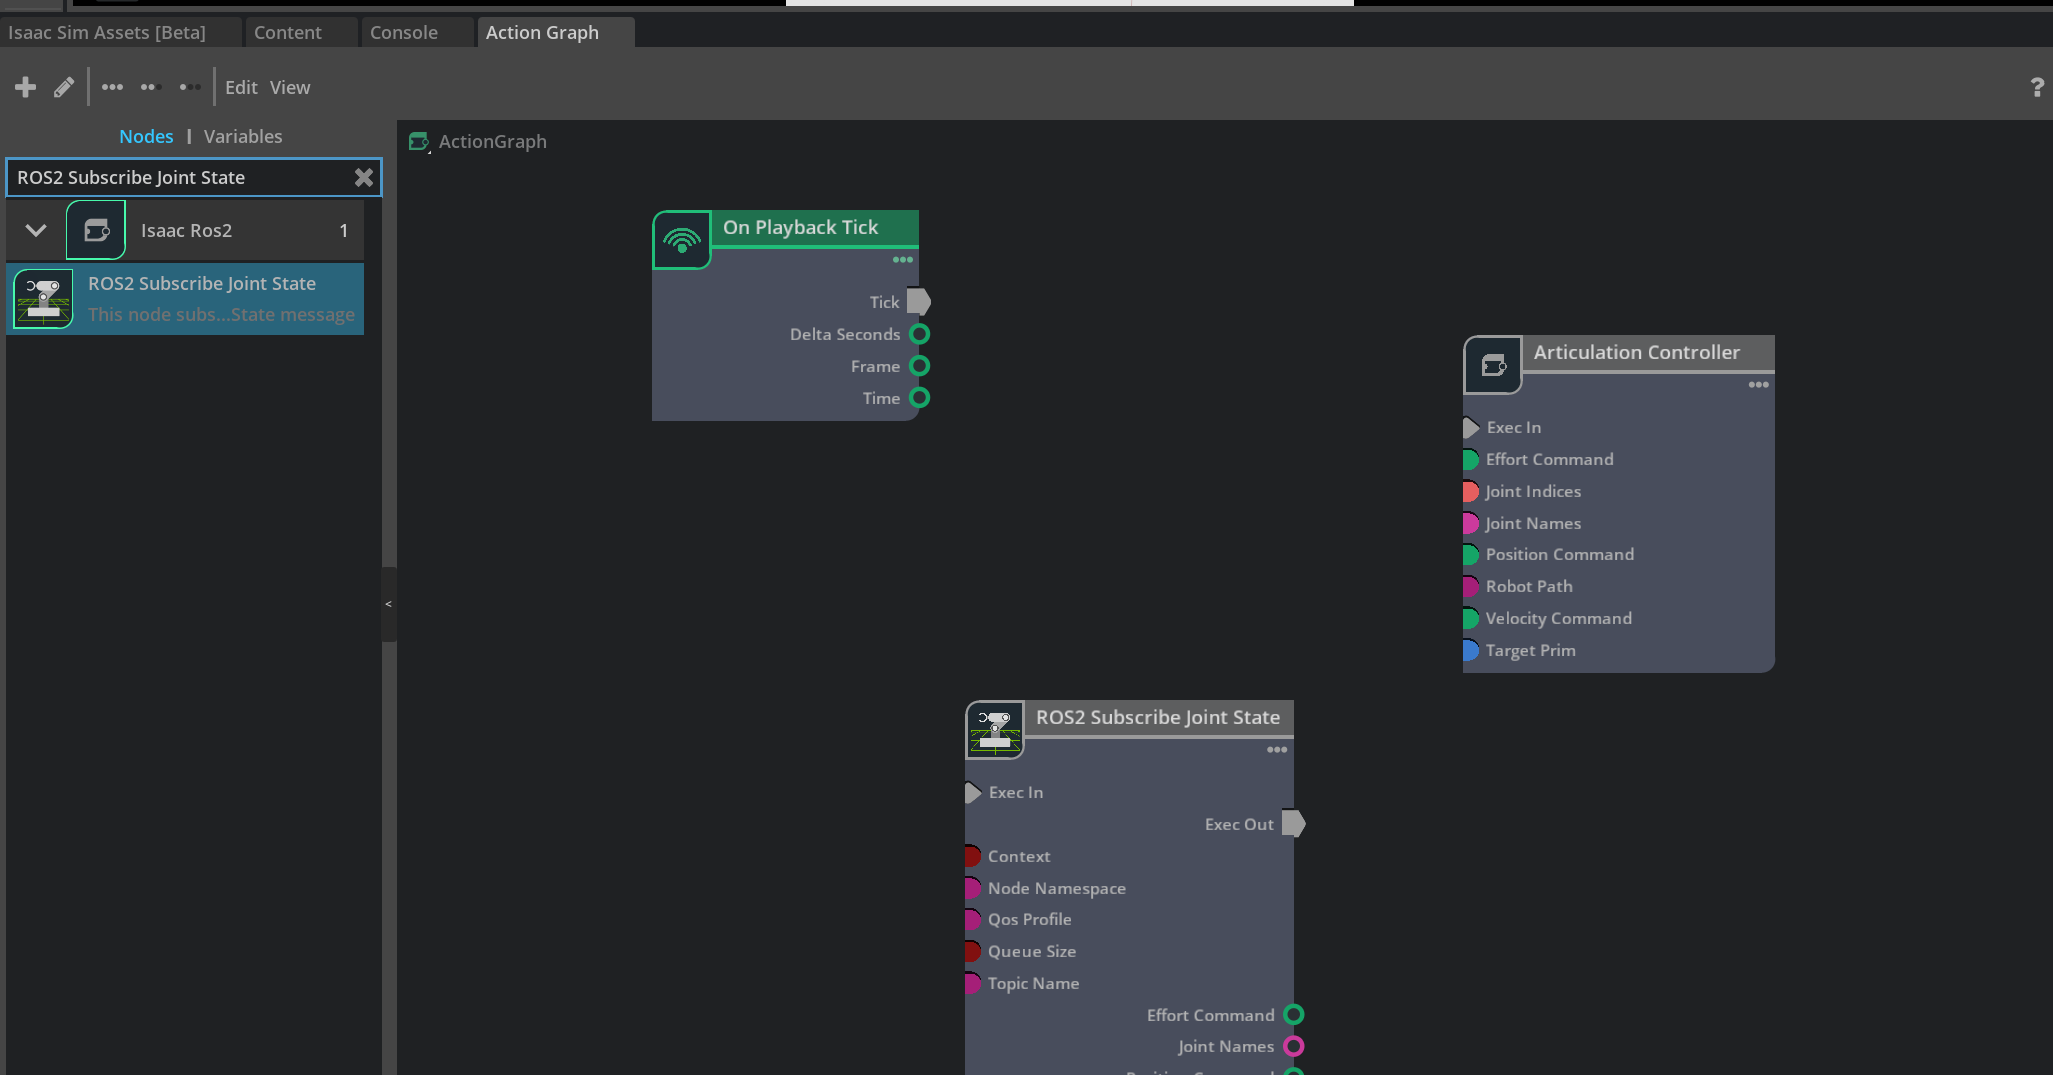Click the pencil edit-graph icon
The height and width of the screenshot is (1075, 2053).
click(x=64, y=87)
